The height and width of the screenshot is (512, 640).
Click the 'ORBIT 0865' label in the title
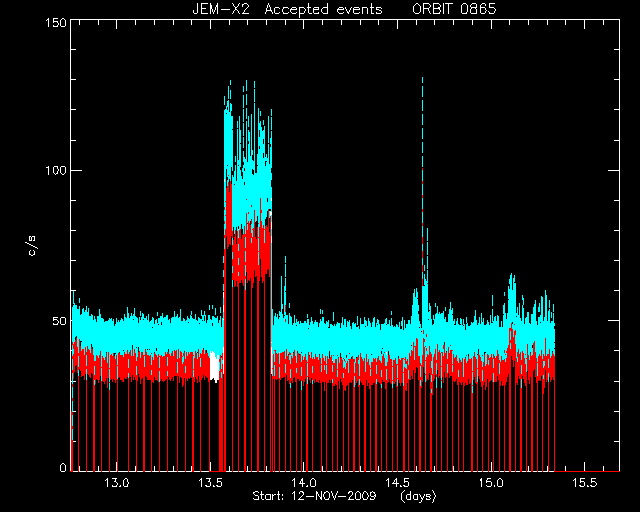(x=454, y=9)
